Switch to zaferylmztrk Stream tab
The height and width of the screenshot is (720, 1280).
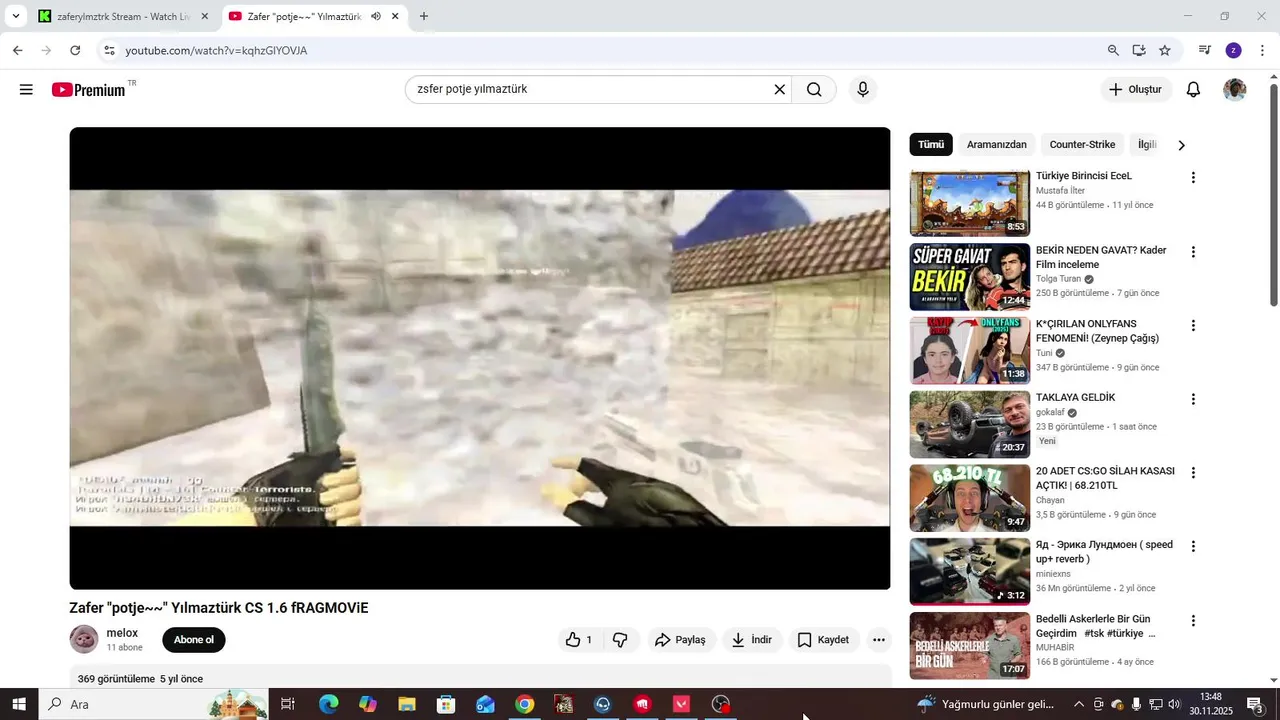pyautogui.click(x=122, y=17)
